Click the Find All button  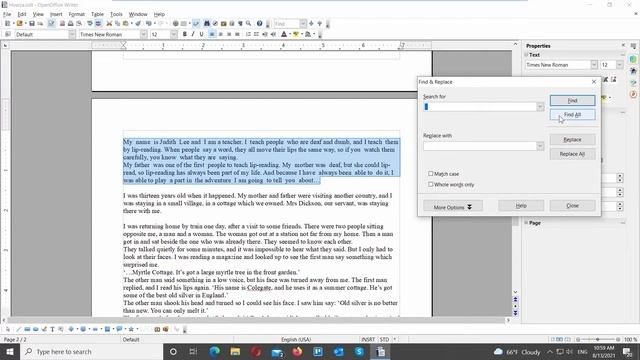pos(572,115)
